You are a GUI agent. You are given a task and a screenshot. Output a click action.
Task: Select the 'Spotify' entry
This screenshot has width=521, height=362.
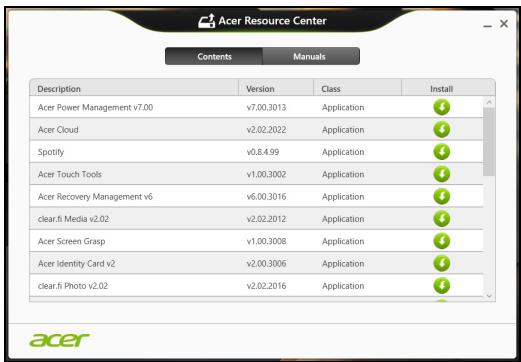(x=51, y=152)
